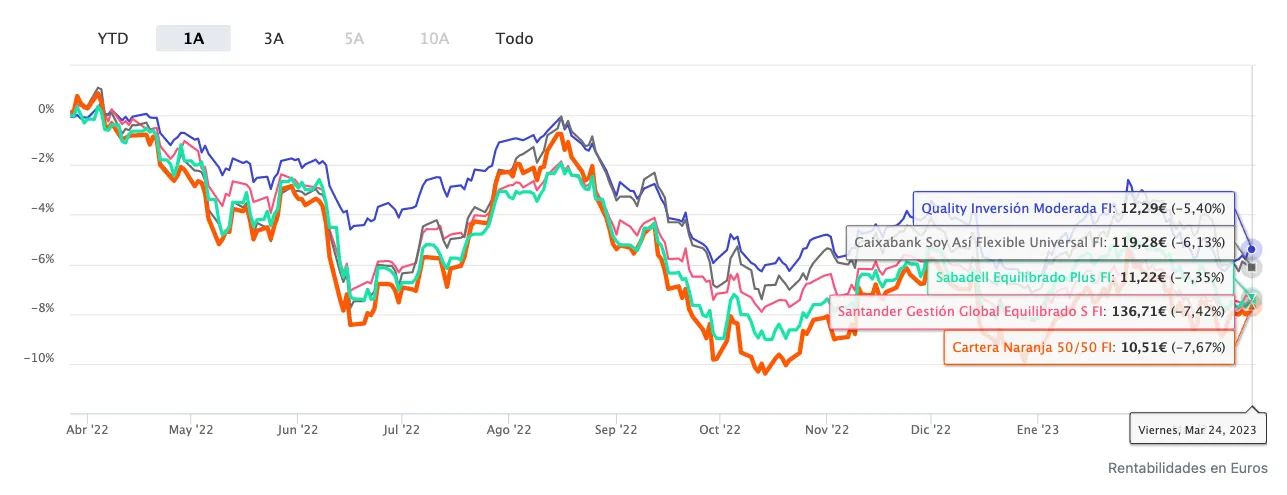
Task: Click the Viernes, Mar 24, 2023 date label
Action: click(1198, 430)
